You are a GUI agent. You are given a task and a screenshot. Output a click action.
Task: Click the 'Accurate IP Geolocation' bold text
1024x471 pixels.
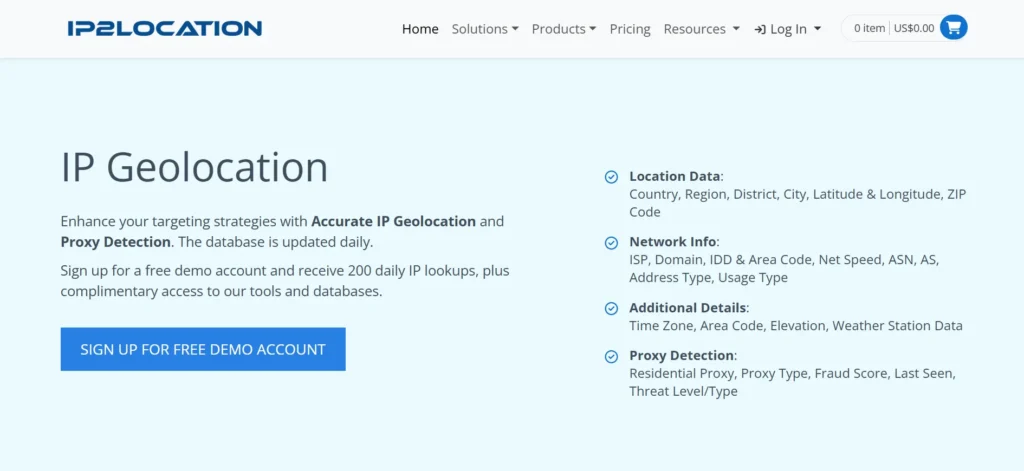click(x=393, y=221)
